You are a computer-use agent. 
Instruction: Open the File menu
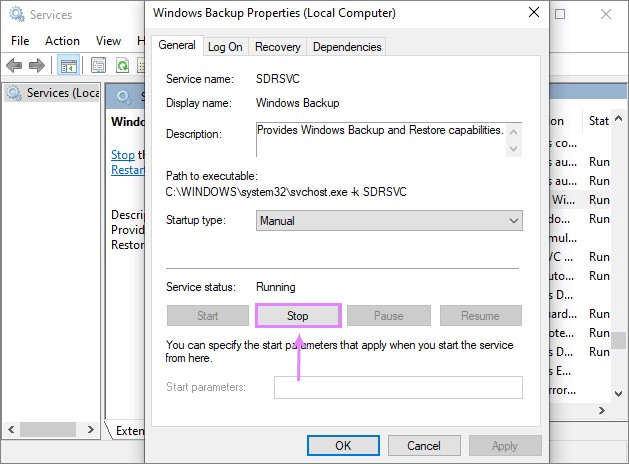(20, 41)
